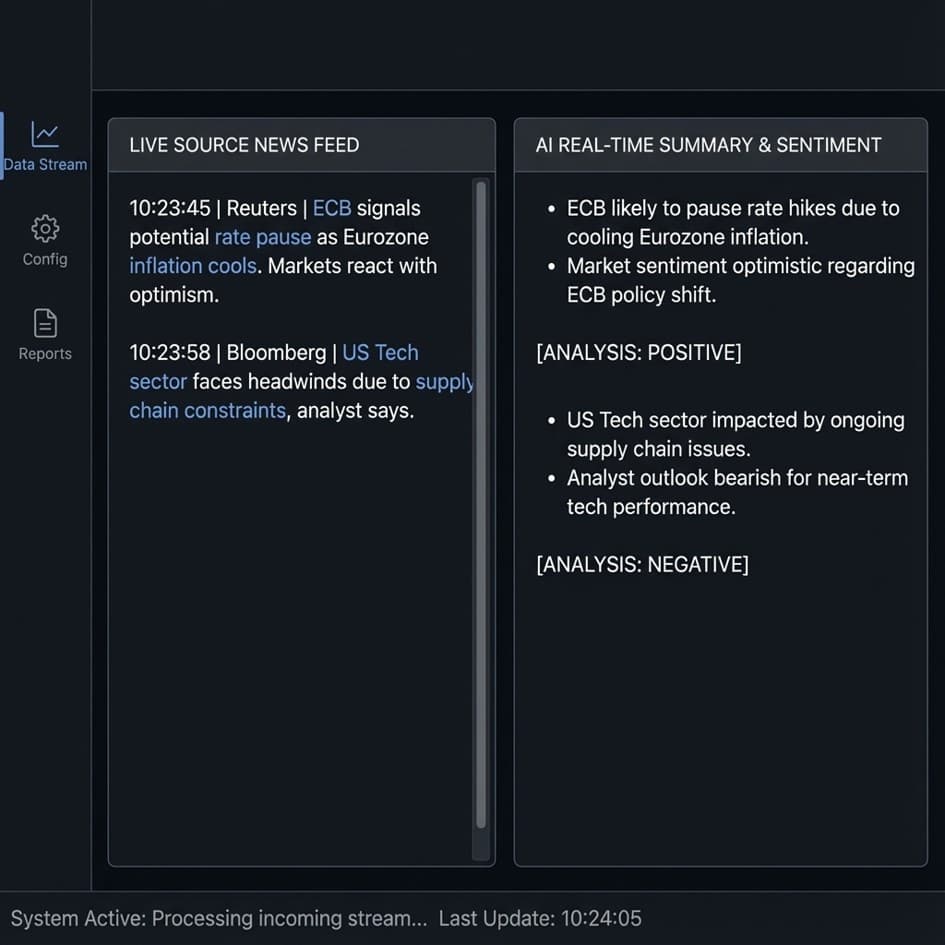Open the "inflation cools" link
The height and width of the screenshot is (945, 945).
tap(193, 267)
